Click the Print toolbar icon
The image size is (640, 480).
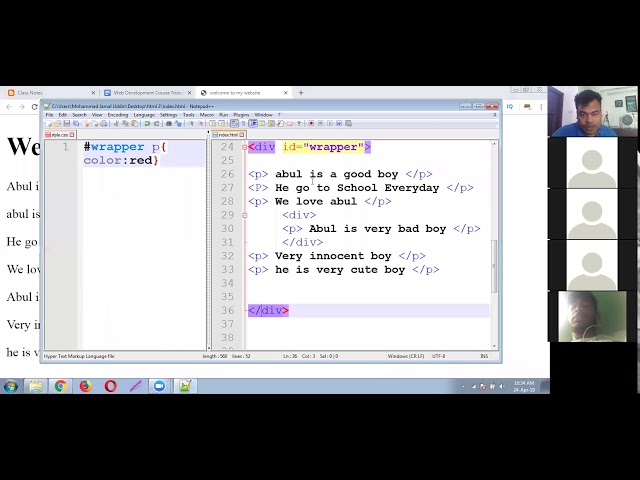click(x=104, y=123)
